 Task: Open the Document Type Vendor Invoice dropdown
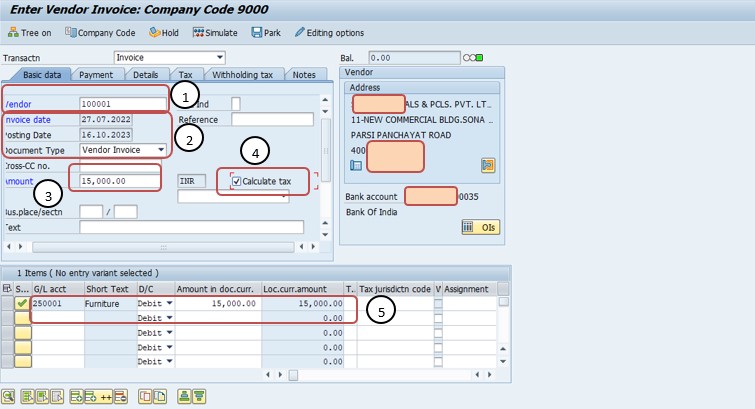(x=161, y=150)
